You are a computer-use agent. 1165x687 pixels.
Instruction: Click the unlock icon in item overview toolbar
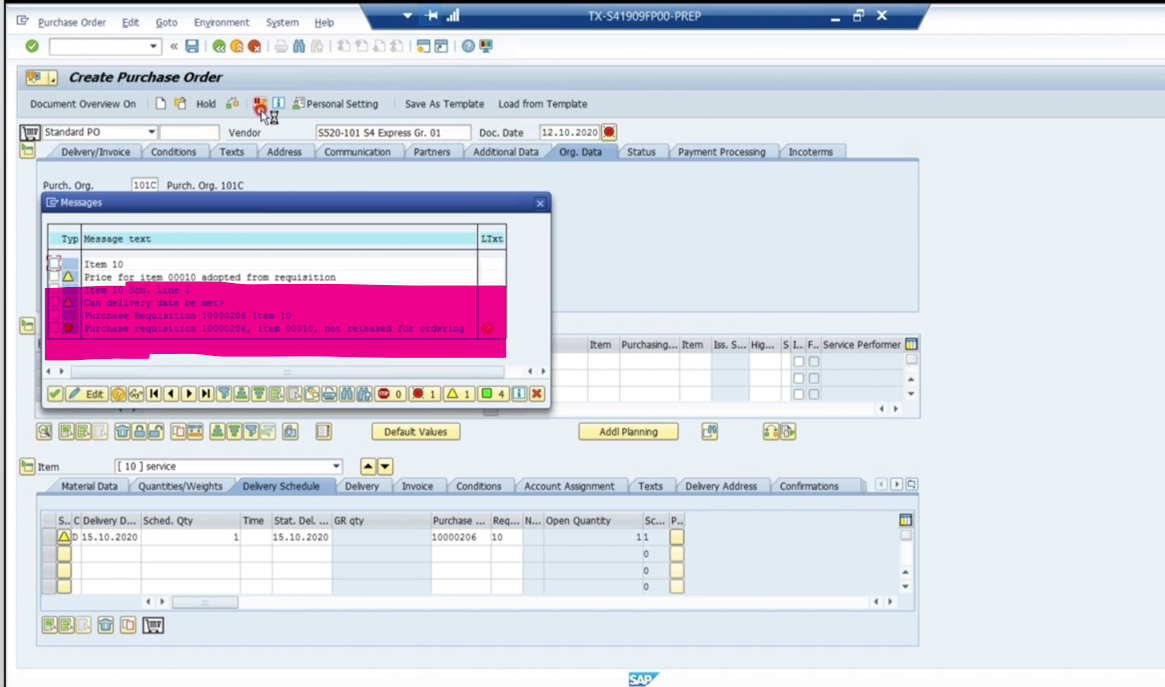point(155,432)
